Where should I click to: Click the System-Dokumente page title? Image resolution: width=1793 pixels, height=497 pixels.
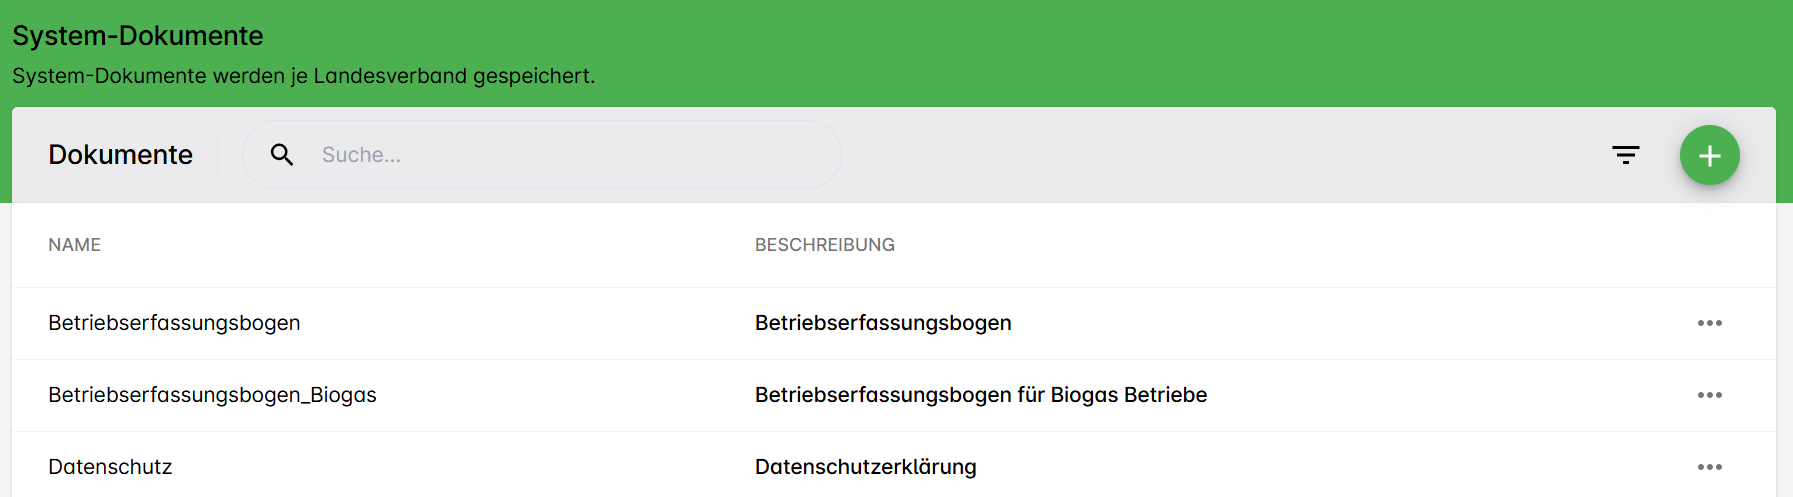pyautogui.click(x=138, y=36)
